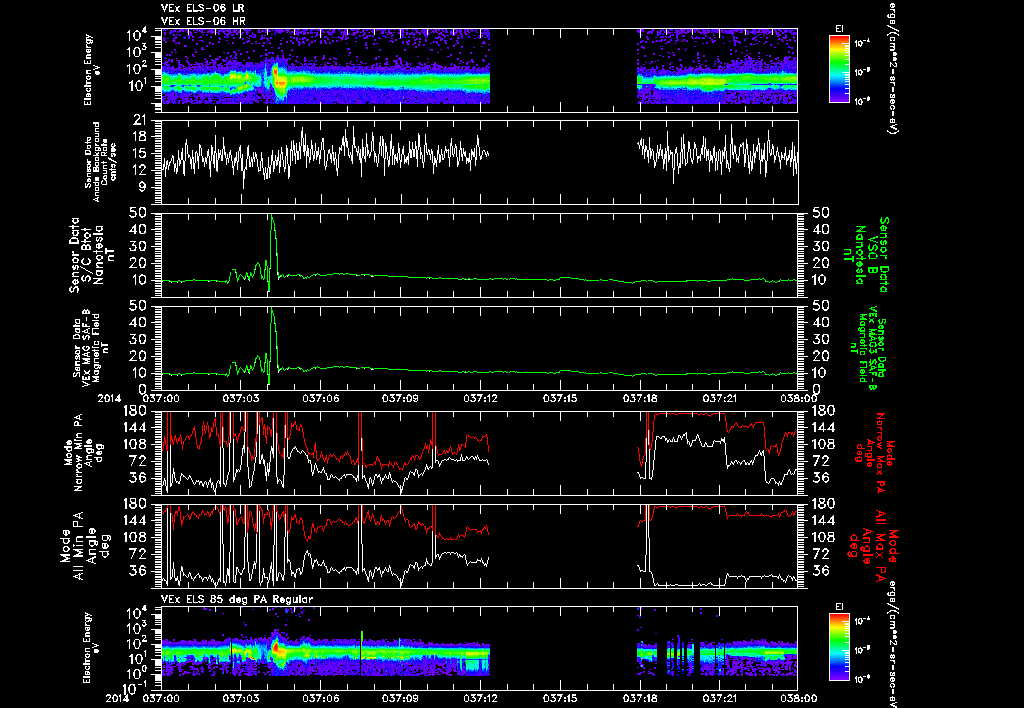1024x708 pixels.
Task: Click 'Electron Energy eV' label of ELS-06 spectrogram
Action: [91, 70]
